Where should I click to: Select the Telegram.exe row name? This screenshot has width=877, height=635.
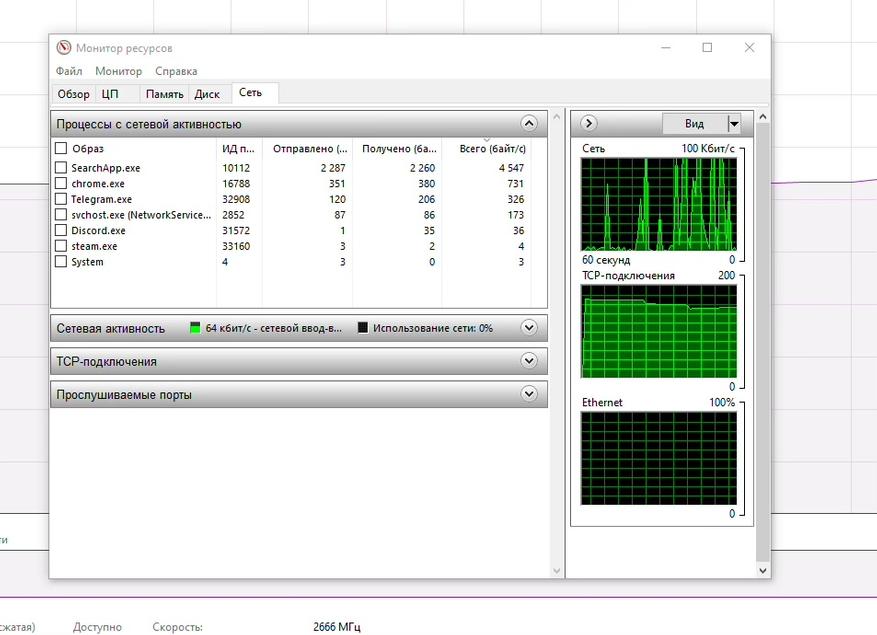point(101,199)
